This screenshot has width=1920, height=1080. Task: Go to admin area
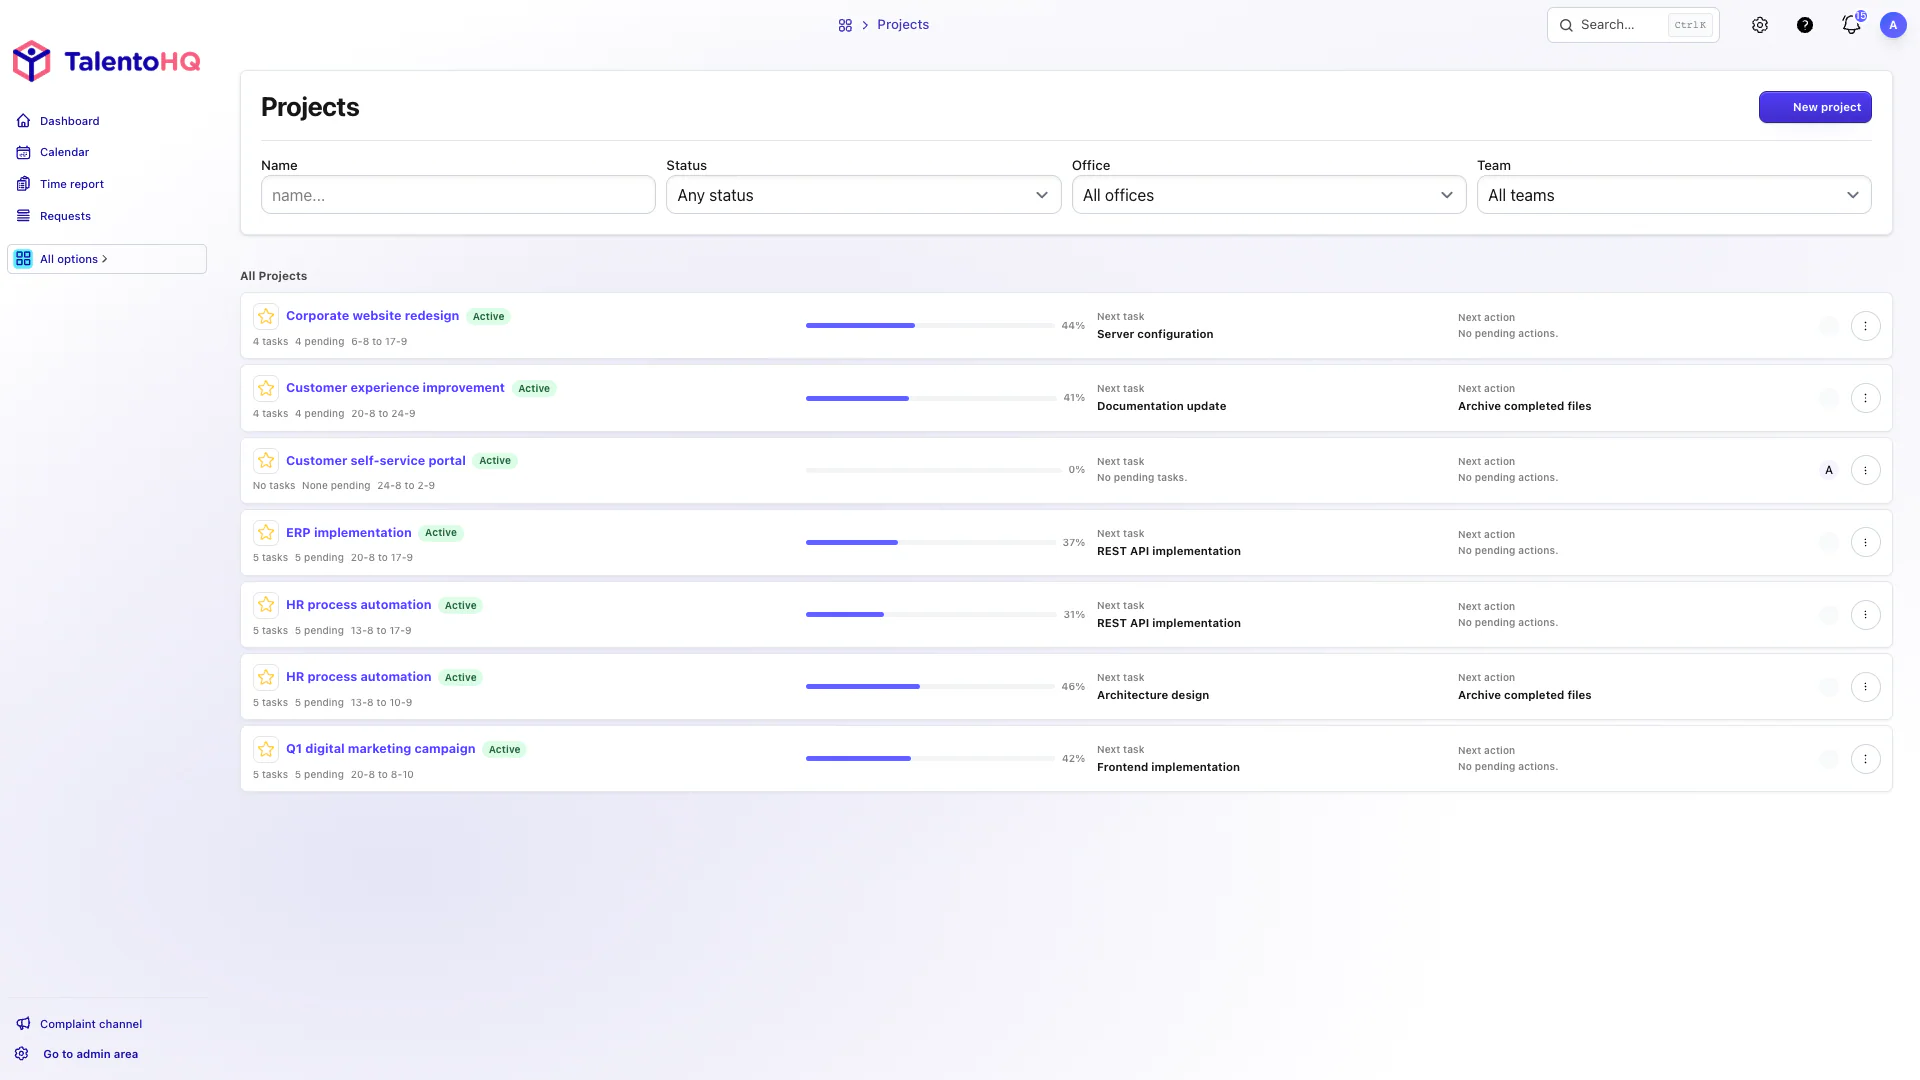pos(90,1054)
